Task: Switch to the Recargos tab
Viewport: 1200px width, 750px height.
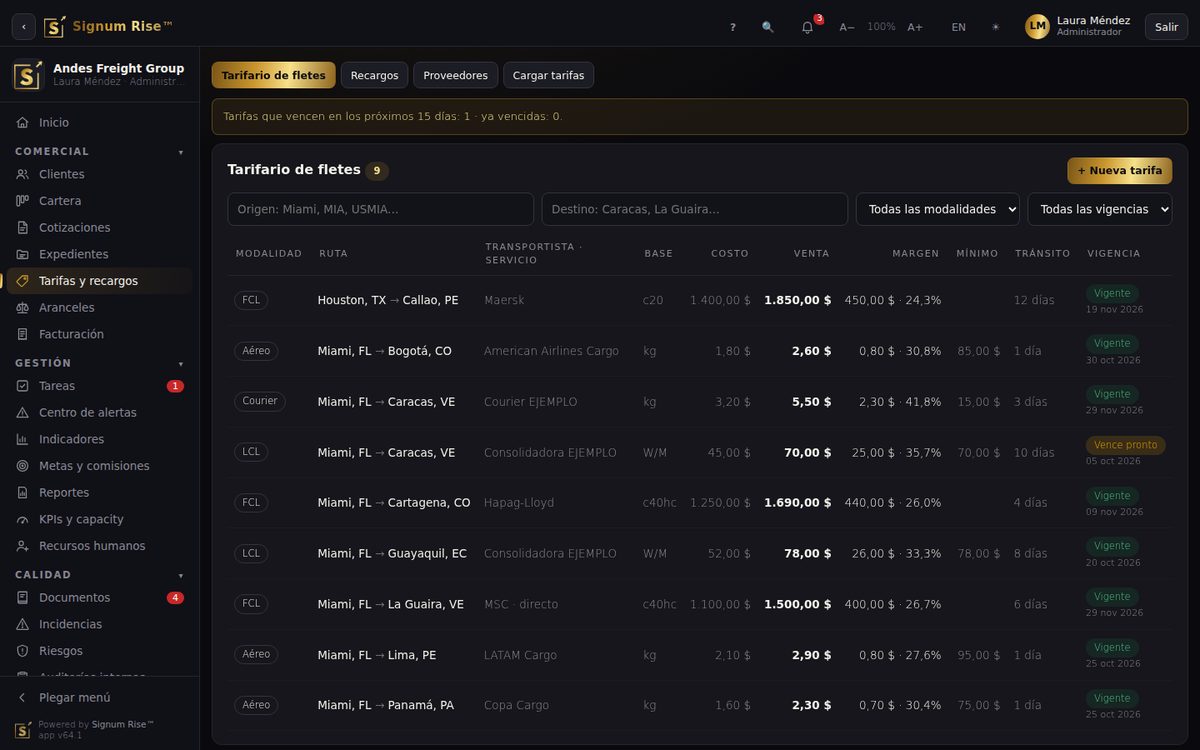Action: click(x=374, y=75)
